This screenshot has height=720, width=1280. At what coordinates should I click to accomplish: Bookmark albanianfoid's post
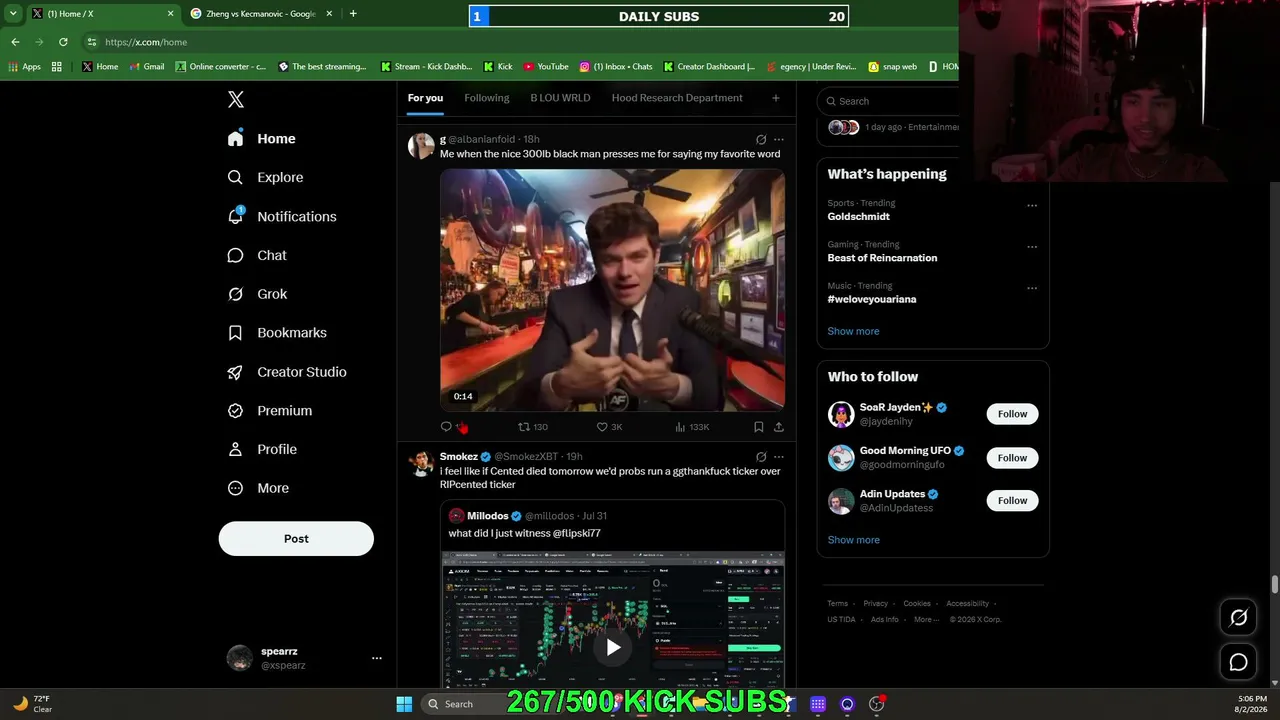tap(759, 427)
